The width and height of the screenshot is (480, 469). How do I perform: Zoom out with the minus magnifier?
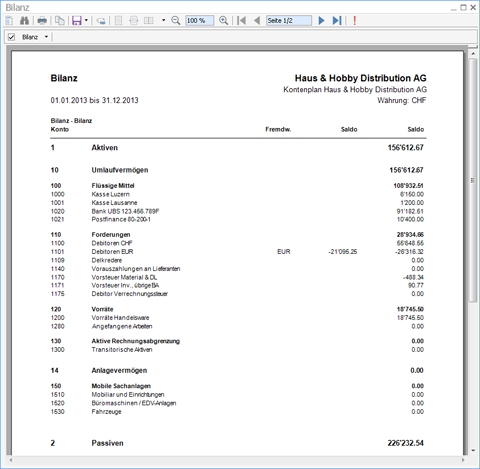pyautogui.click(x=175, y=21)
